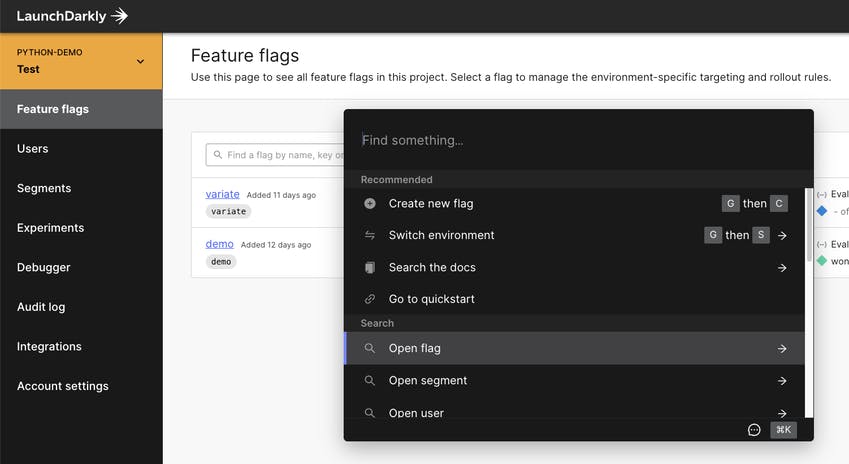Screen dimensions: 849x464
Task: Click the link icon beside Go to quickstart
Action: 370,299
